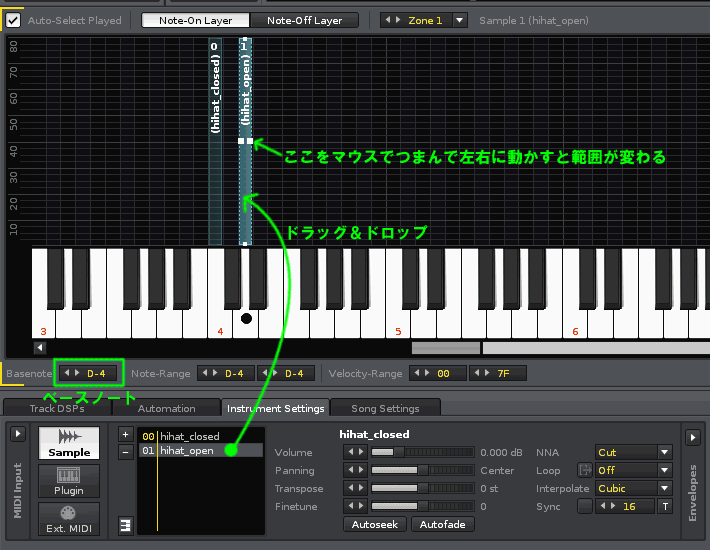Expand the MIDI Input panel arrow
This screenshot has height=550, width=710.
pyautogui.click(x=18, y=434)
